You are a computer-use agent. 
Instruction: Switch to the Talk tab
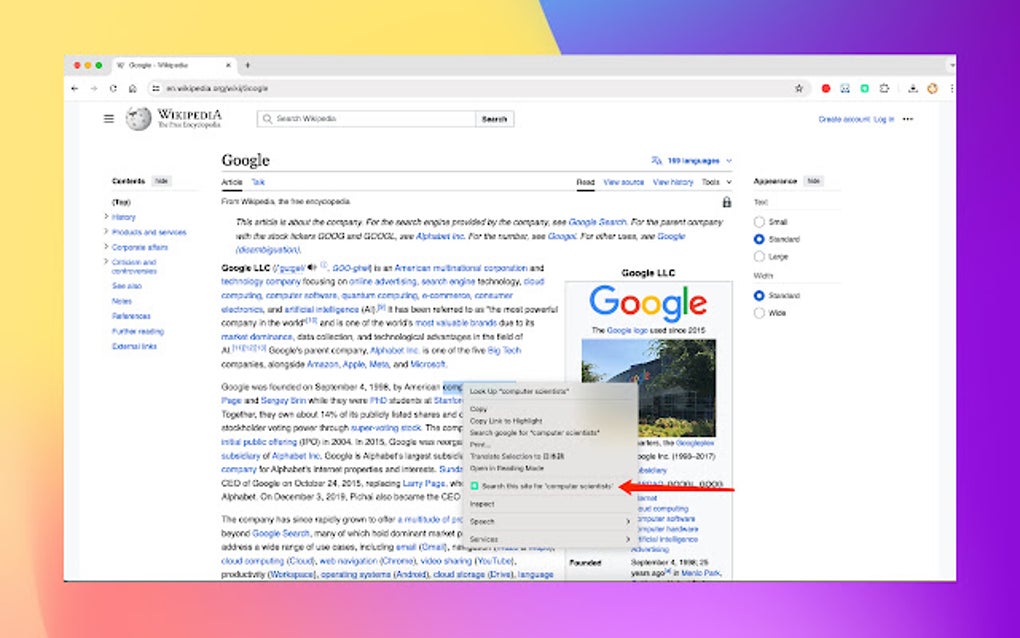coord(257,182)
